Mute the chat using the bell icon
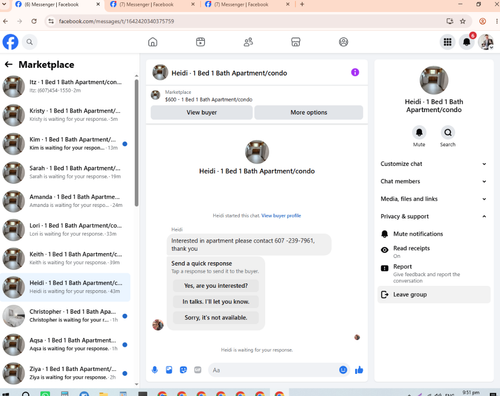The image size is (500, 396). click(419, 133)
